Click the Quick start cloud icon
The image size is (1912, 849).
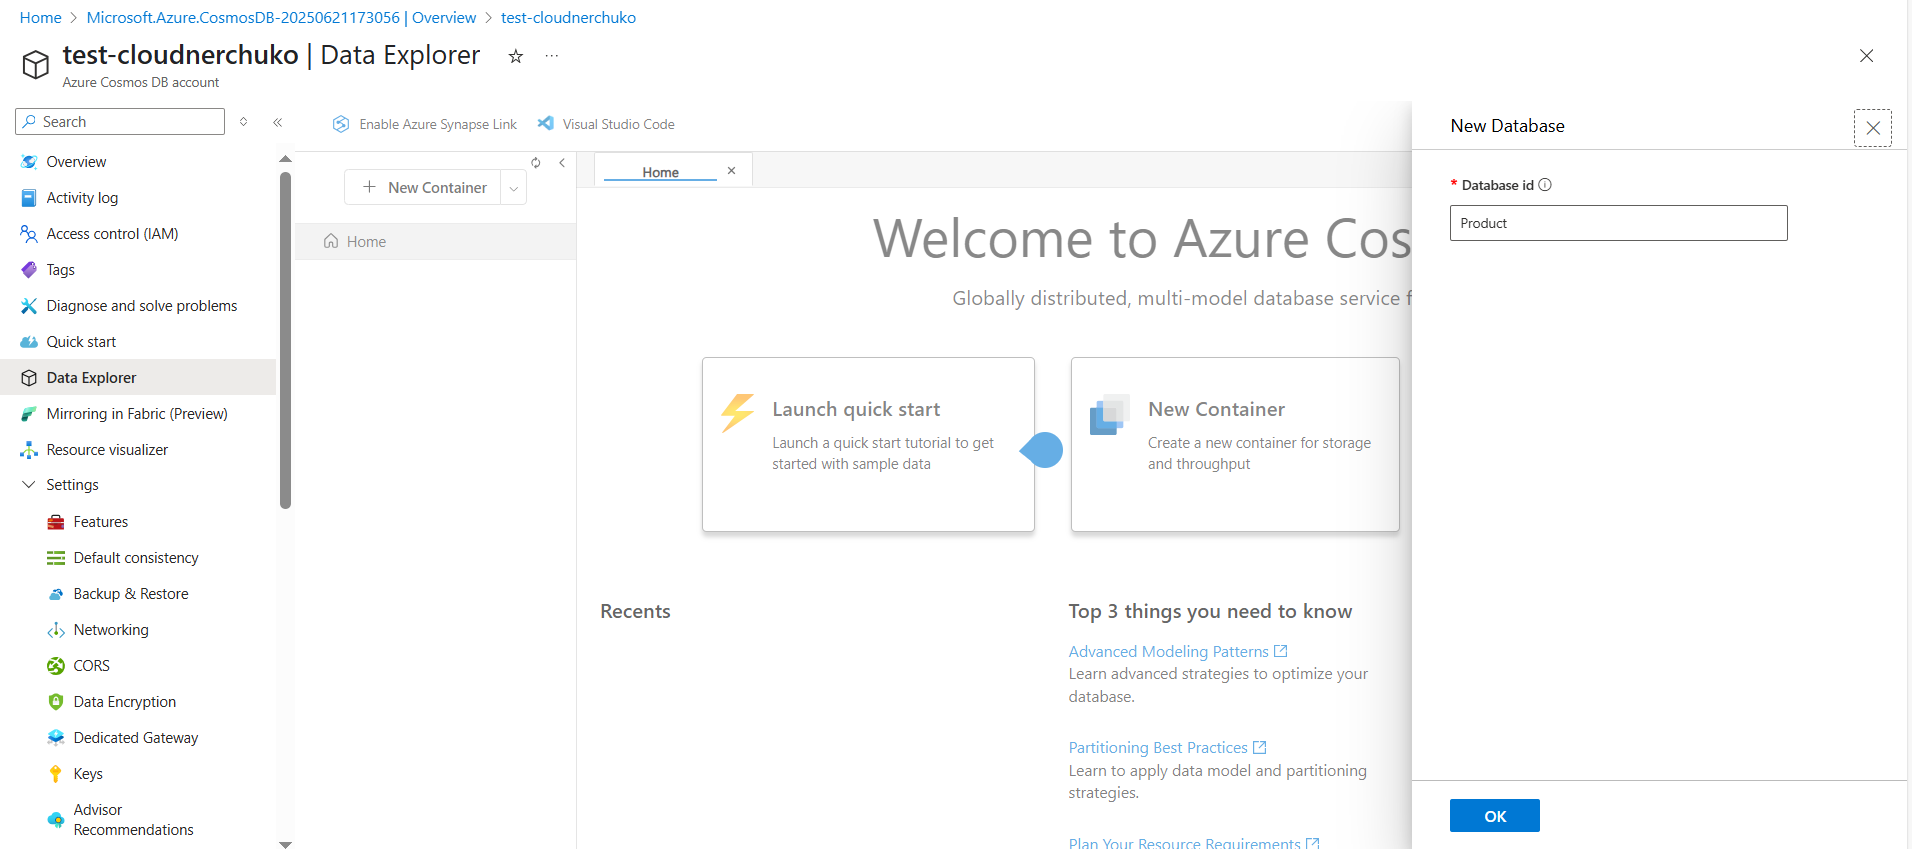(x=29, y=342)
